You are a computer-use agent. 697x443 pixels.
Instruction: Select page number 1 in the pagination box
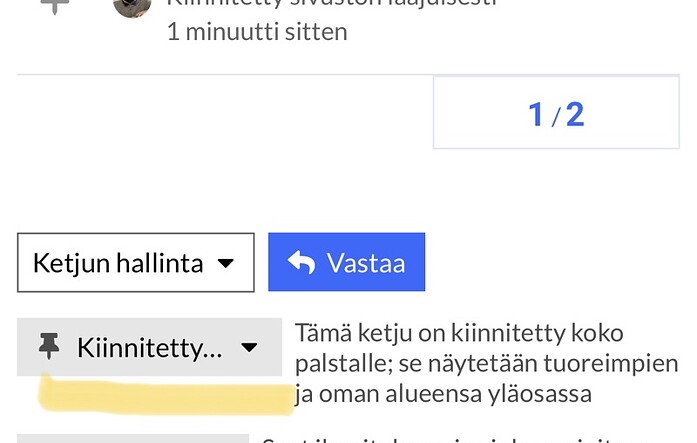pos(535,114)
